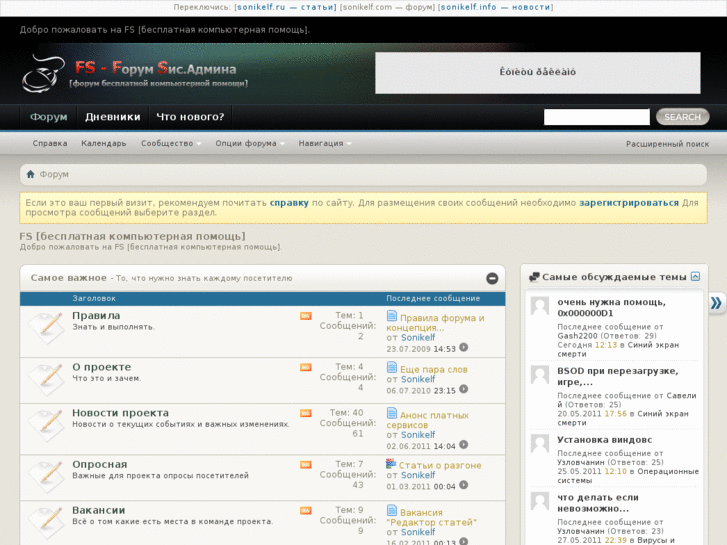Open thread очень нужна помощь, 0x000000D1

click(x=612, y=308)
